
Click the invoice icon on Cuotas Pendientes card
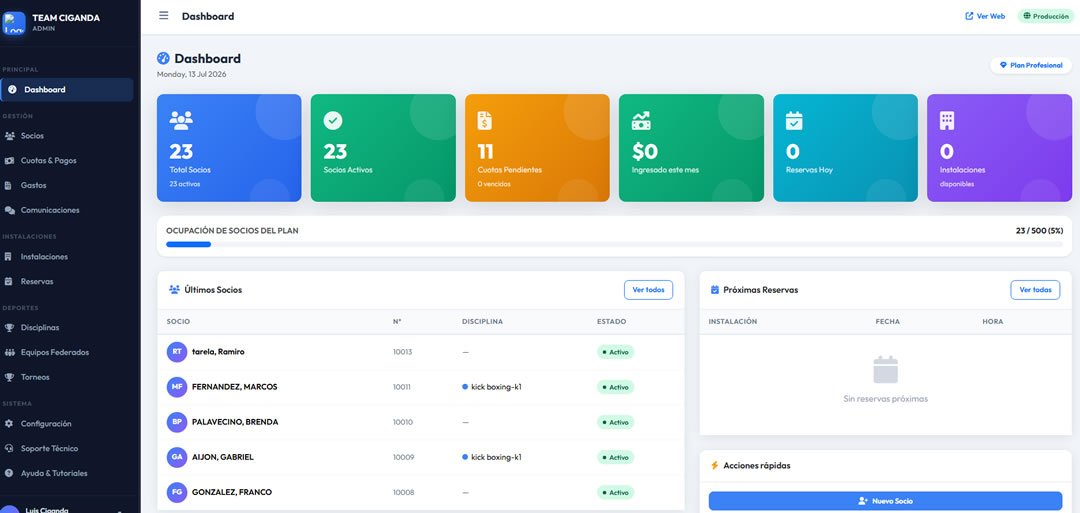pos(485,121)
